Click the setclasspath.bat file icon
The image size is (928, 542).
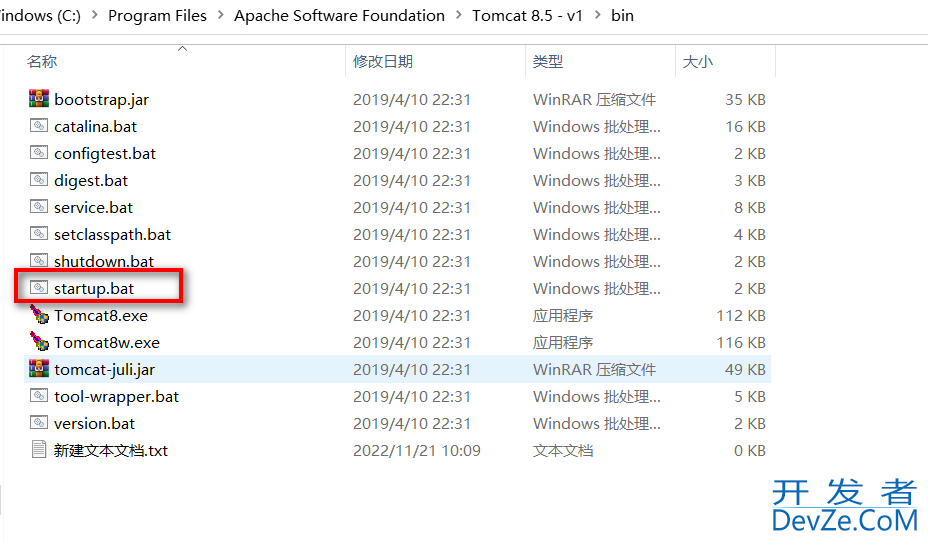coord(39,234)
